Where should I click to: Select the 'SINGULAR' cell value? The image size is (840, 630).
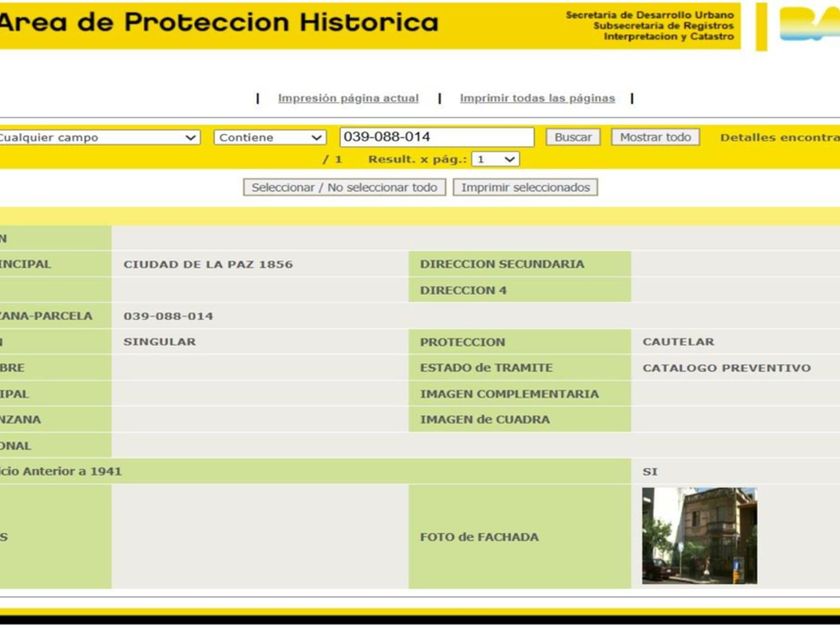click(160, 342)
